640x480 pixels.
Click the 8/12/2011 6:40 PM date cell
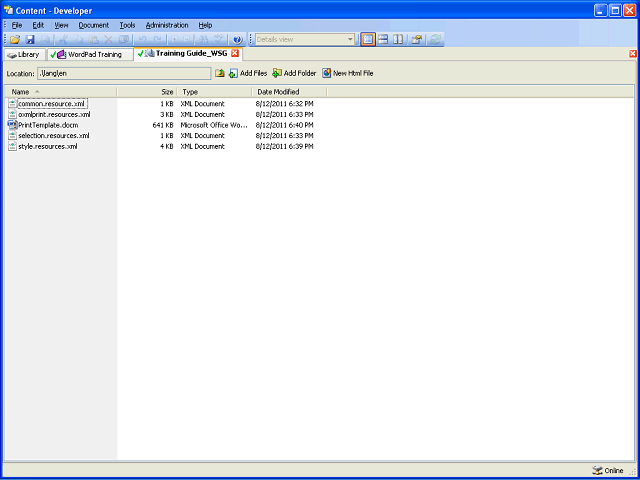coord(284,125)
